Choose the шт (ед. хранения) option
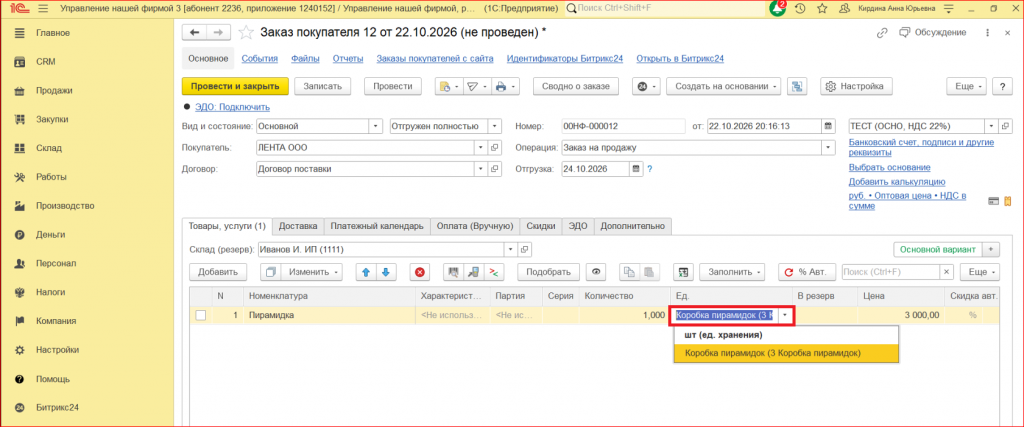1024x427 pixels. click(x=786, y=335)
